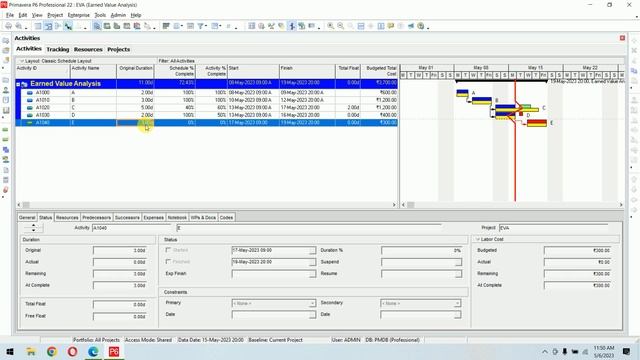The height and width of the screenshot is (360, 640).
Task: Click the Print icon in the toolbar
Action: pos(8,26)
